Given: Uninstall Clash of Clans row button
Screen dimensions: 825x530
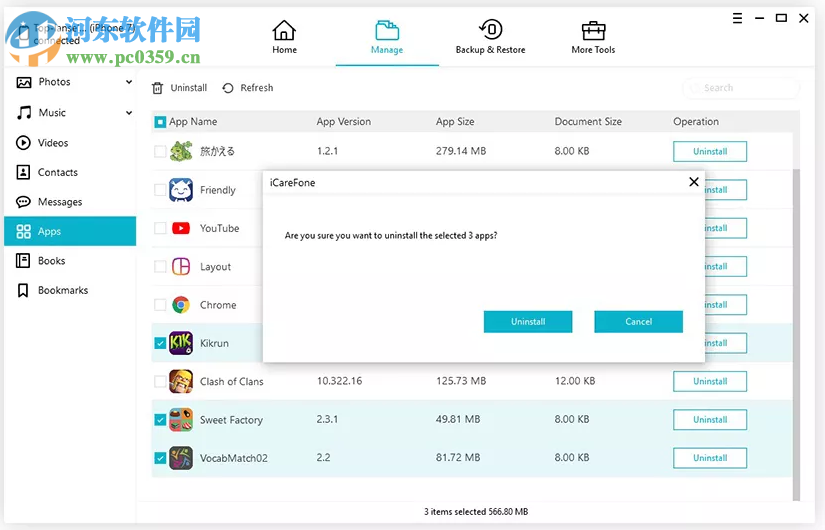Looking at the screenshot, I should [x=710, y=382].
